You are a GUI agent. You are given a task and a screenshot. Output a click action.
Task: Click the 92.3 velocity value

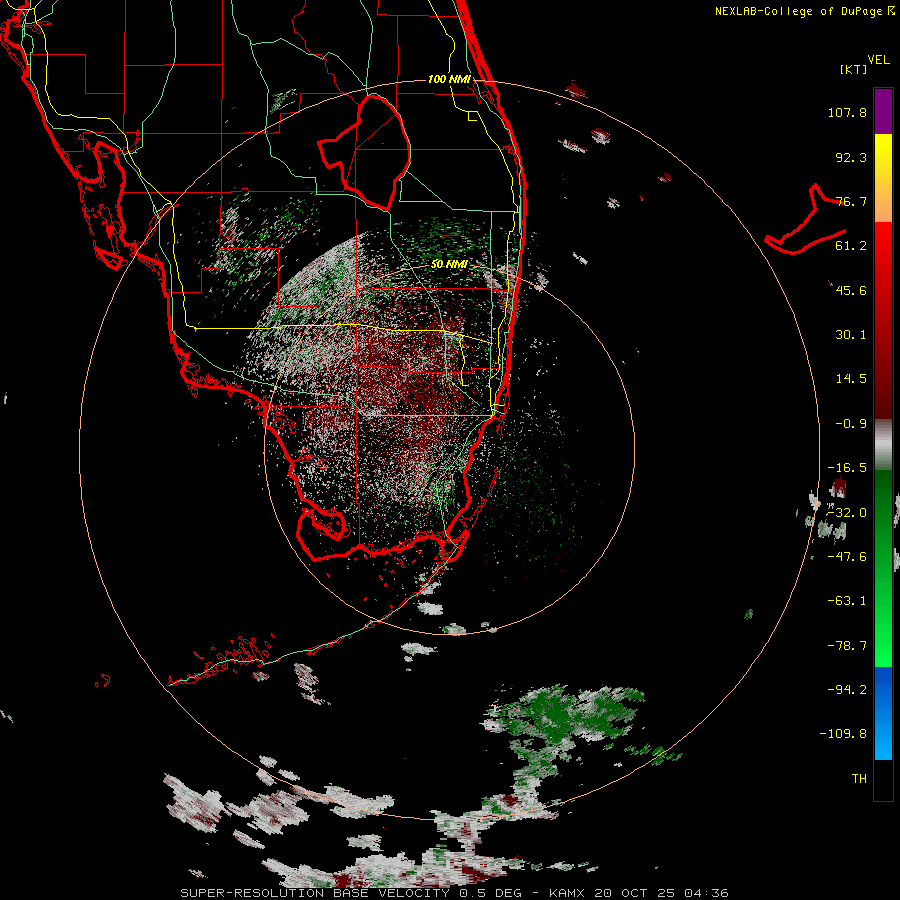tap(851, 157)
